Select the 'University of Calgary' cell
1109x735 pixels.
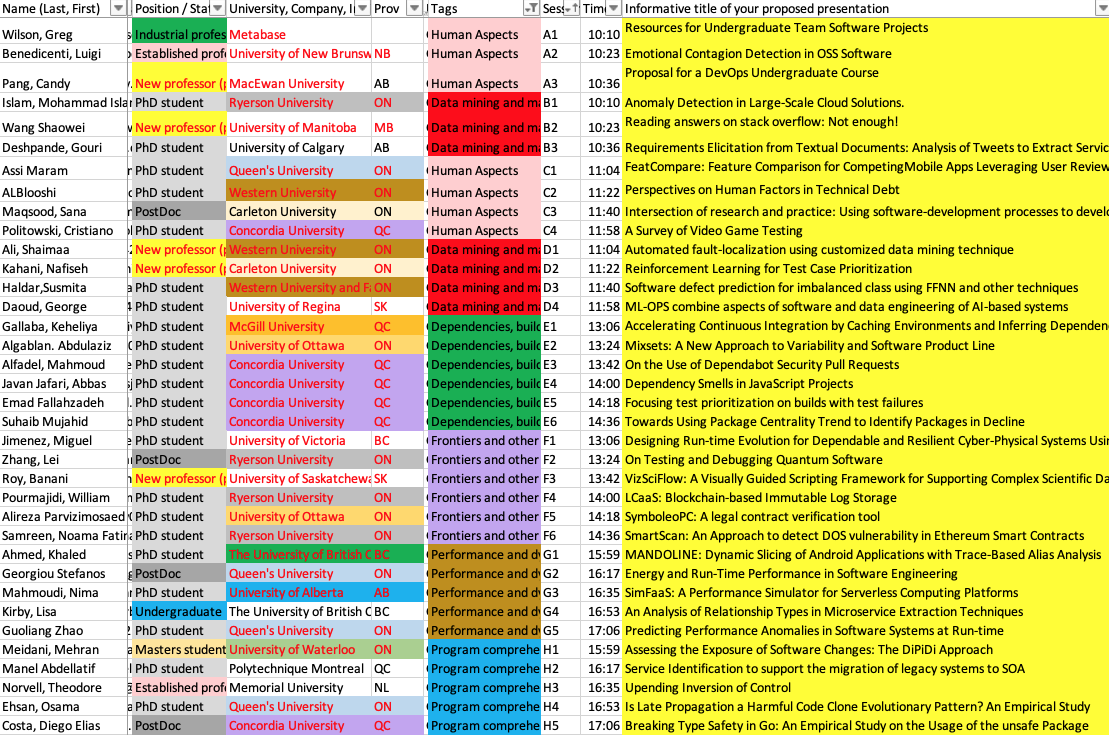299,147
